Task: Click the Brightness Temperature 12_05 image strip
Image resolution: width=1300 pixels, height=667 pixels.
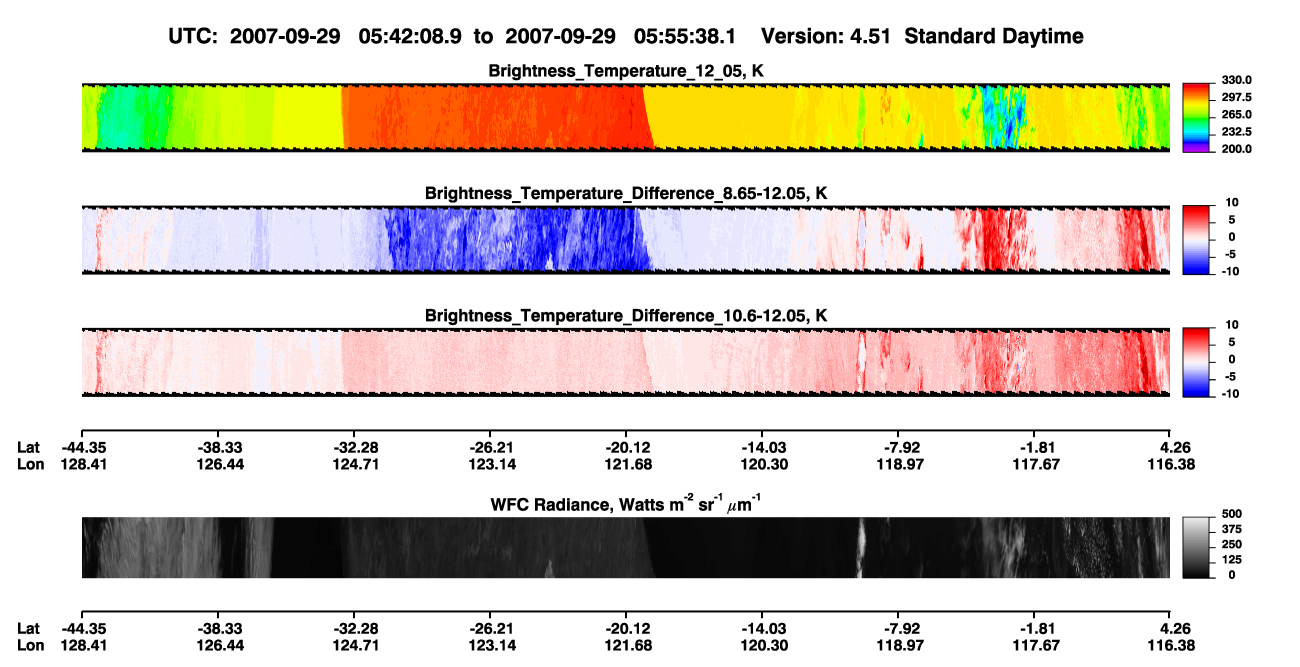Action: click(626, 118)
